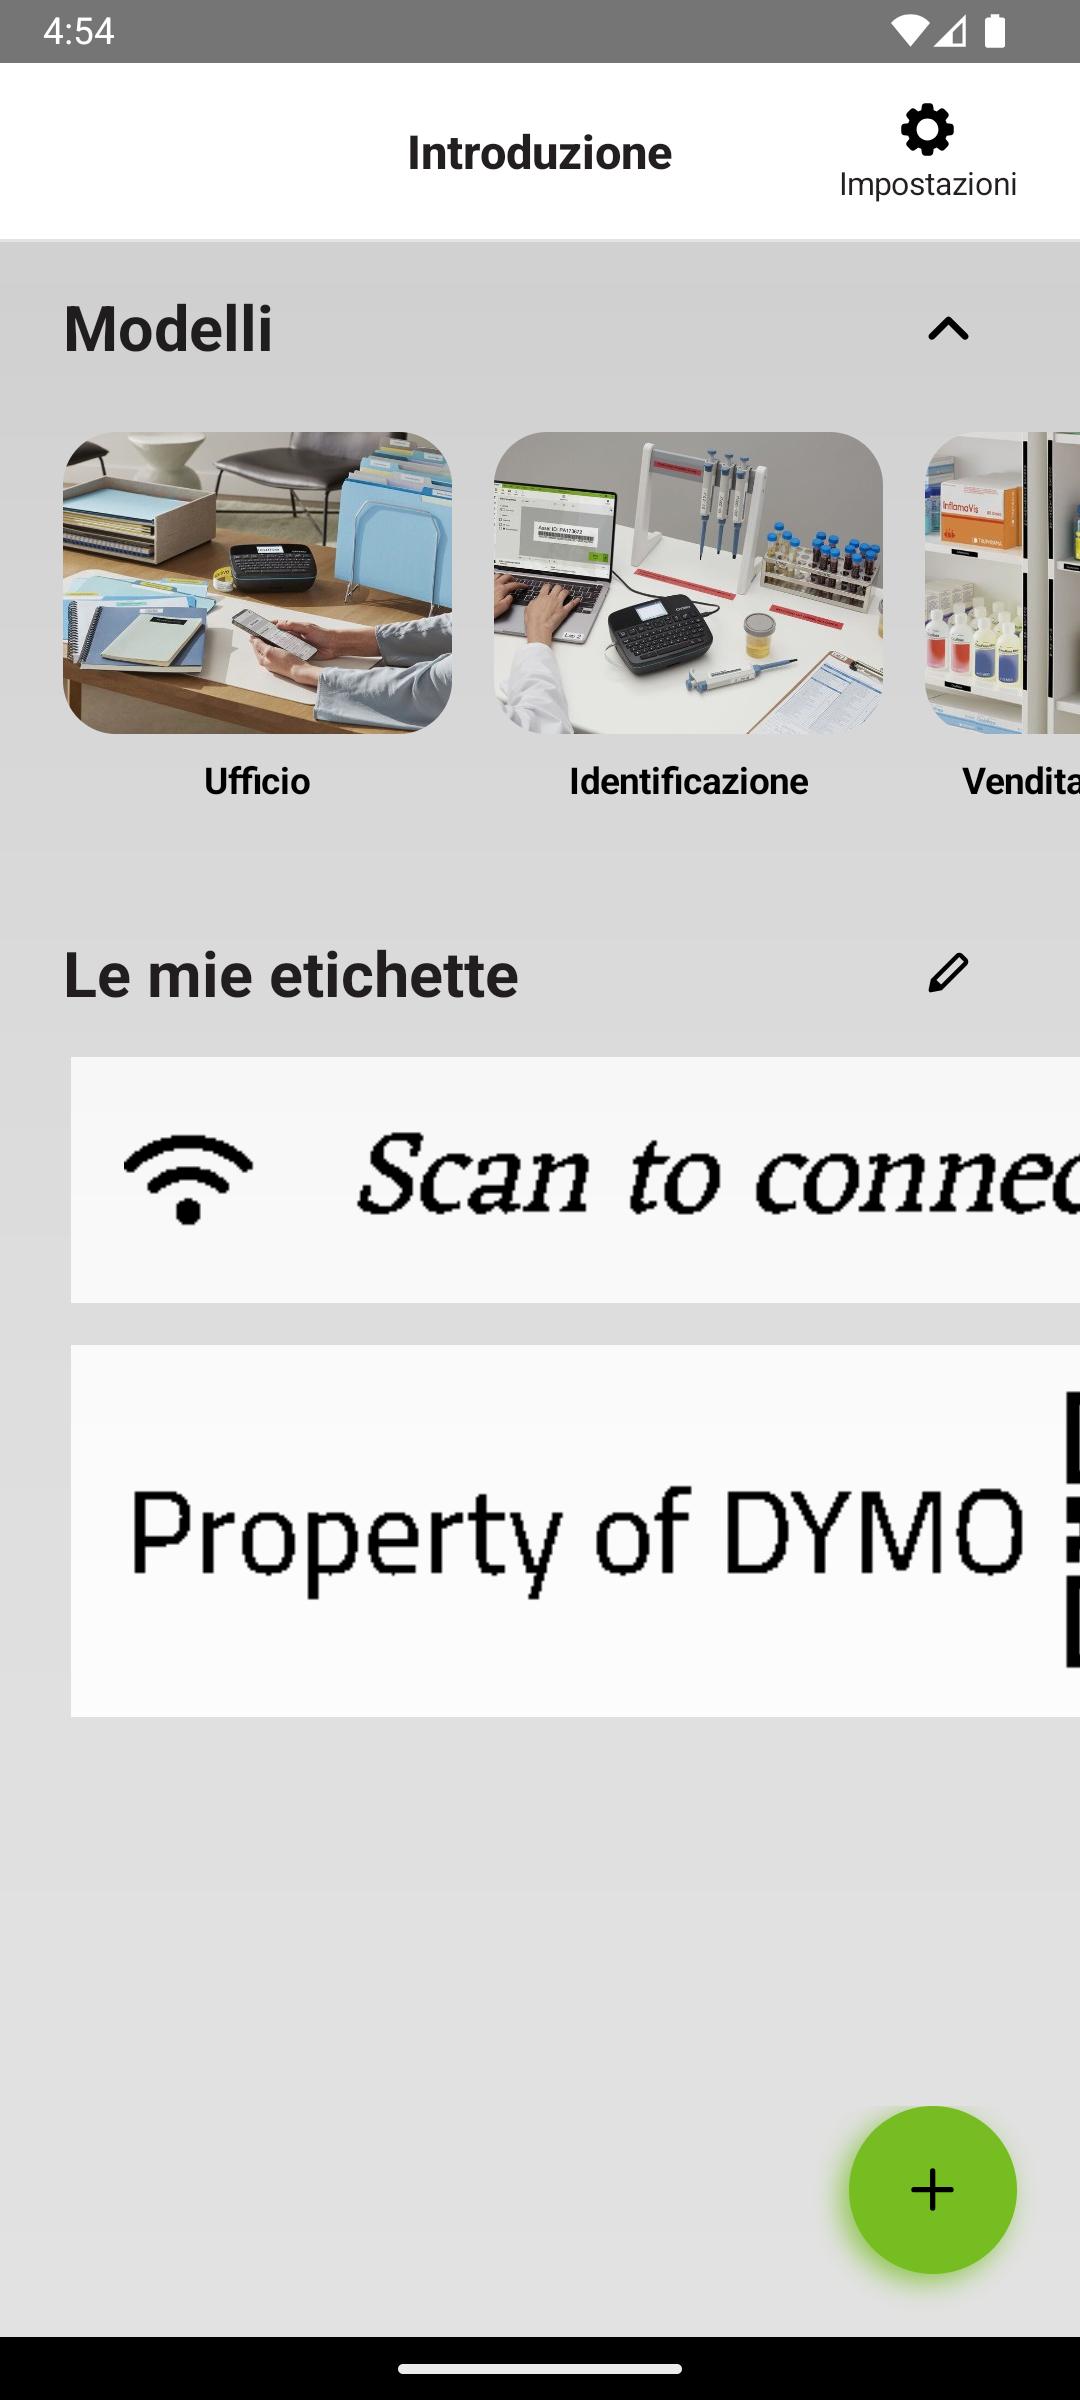Tap the Wi-Fi status bar icon
The height and width of the screenshot is (2400, 1080).
909,31
